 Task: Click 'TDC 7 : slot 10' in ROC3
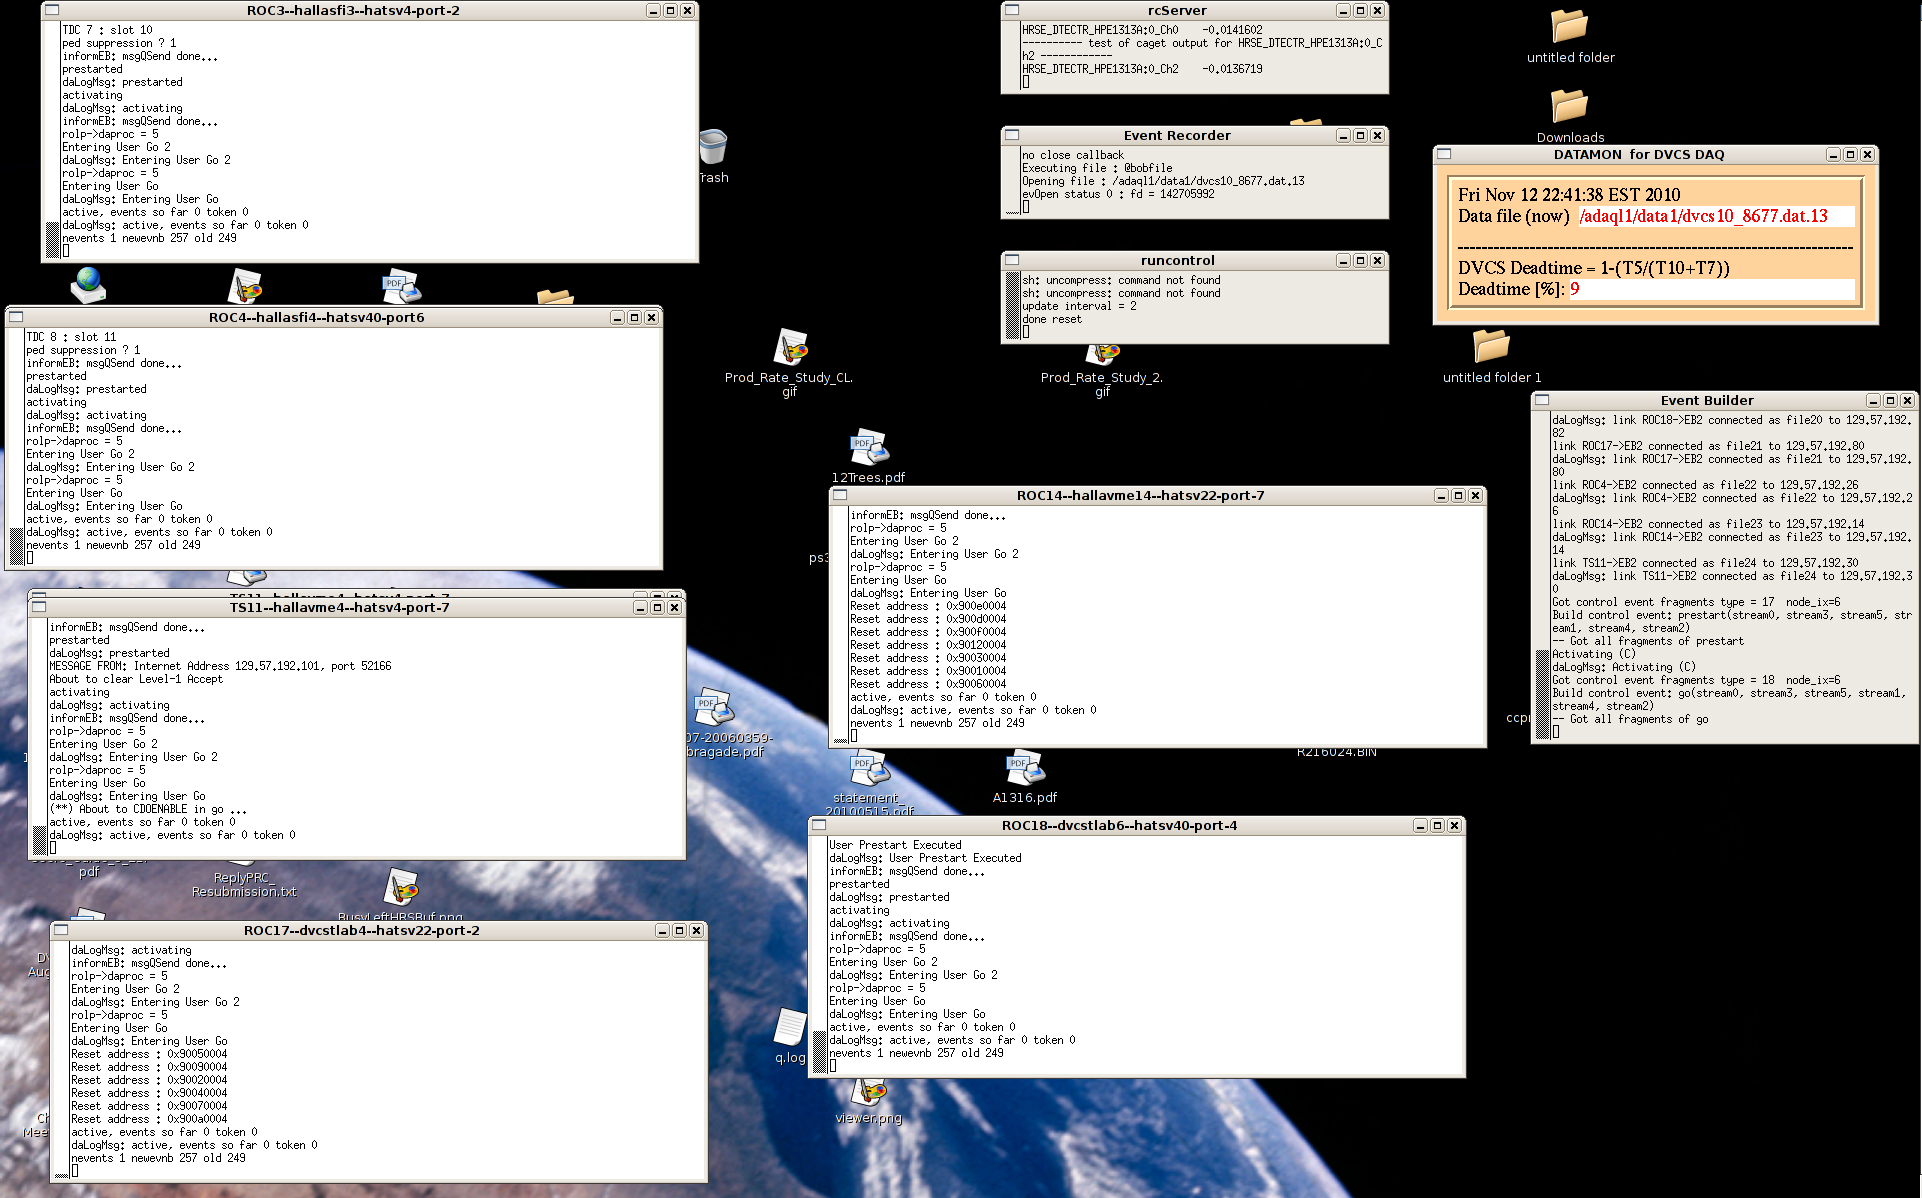(107, 30)
